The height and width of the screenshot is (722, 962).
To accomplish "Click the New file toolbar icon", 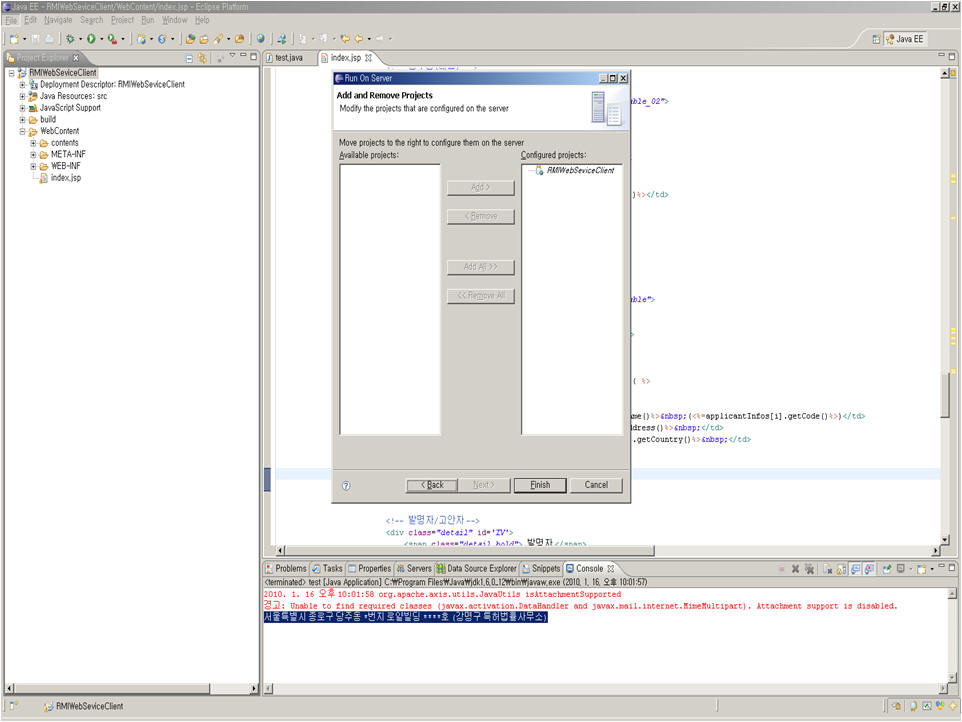I will (x=14, y=39).
